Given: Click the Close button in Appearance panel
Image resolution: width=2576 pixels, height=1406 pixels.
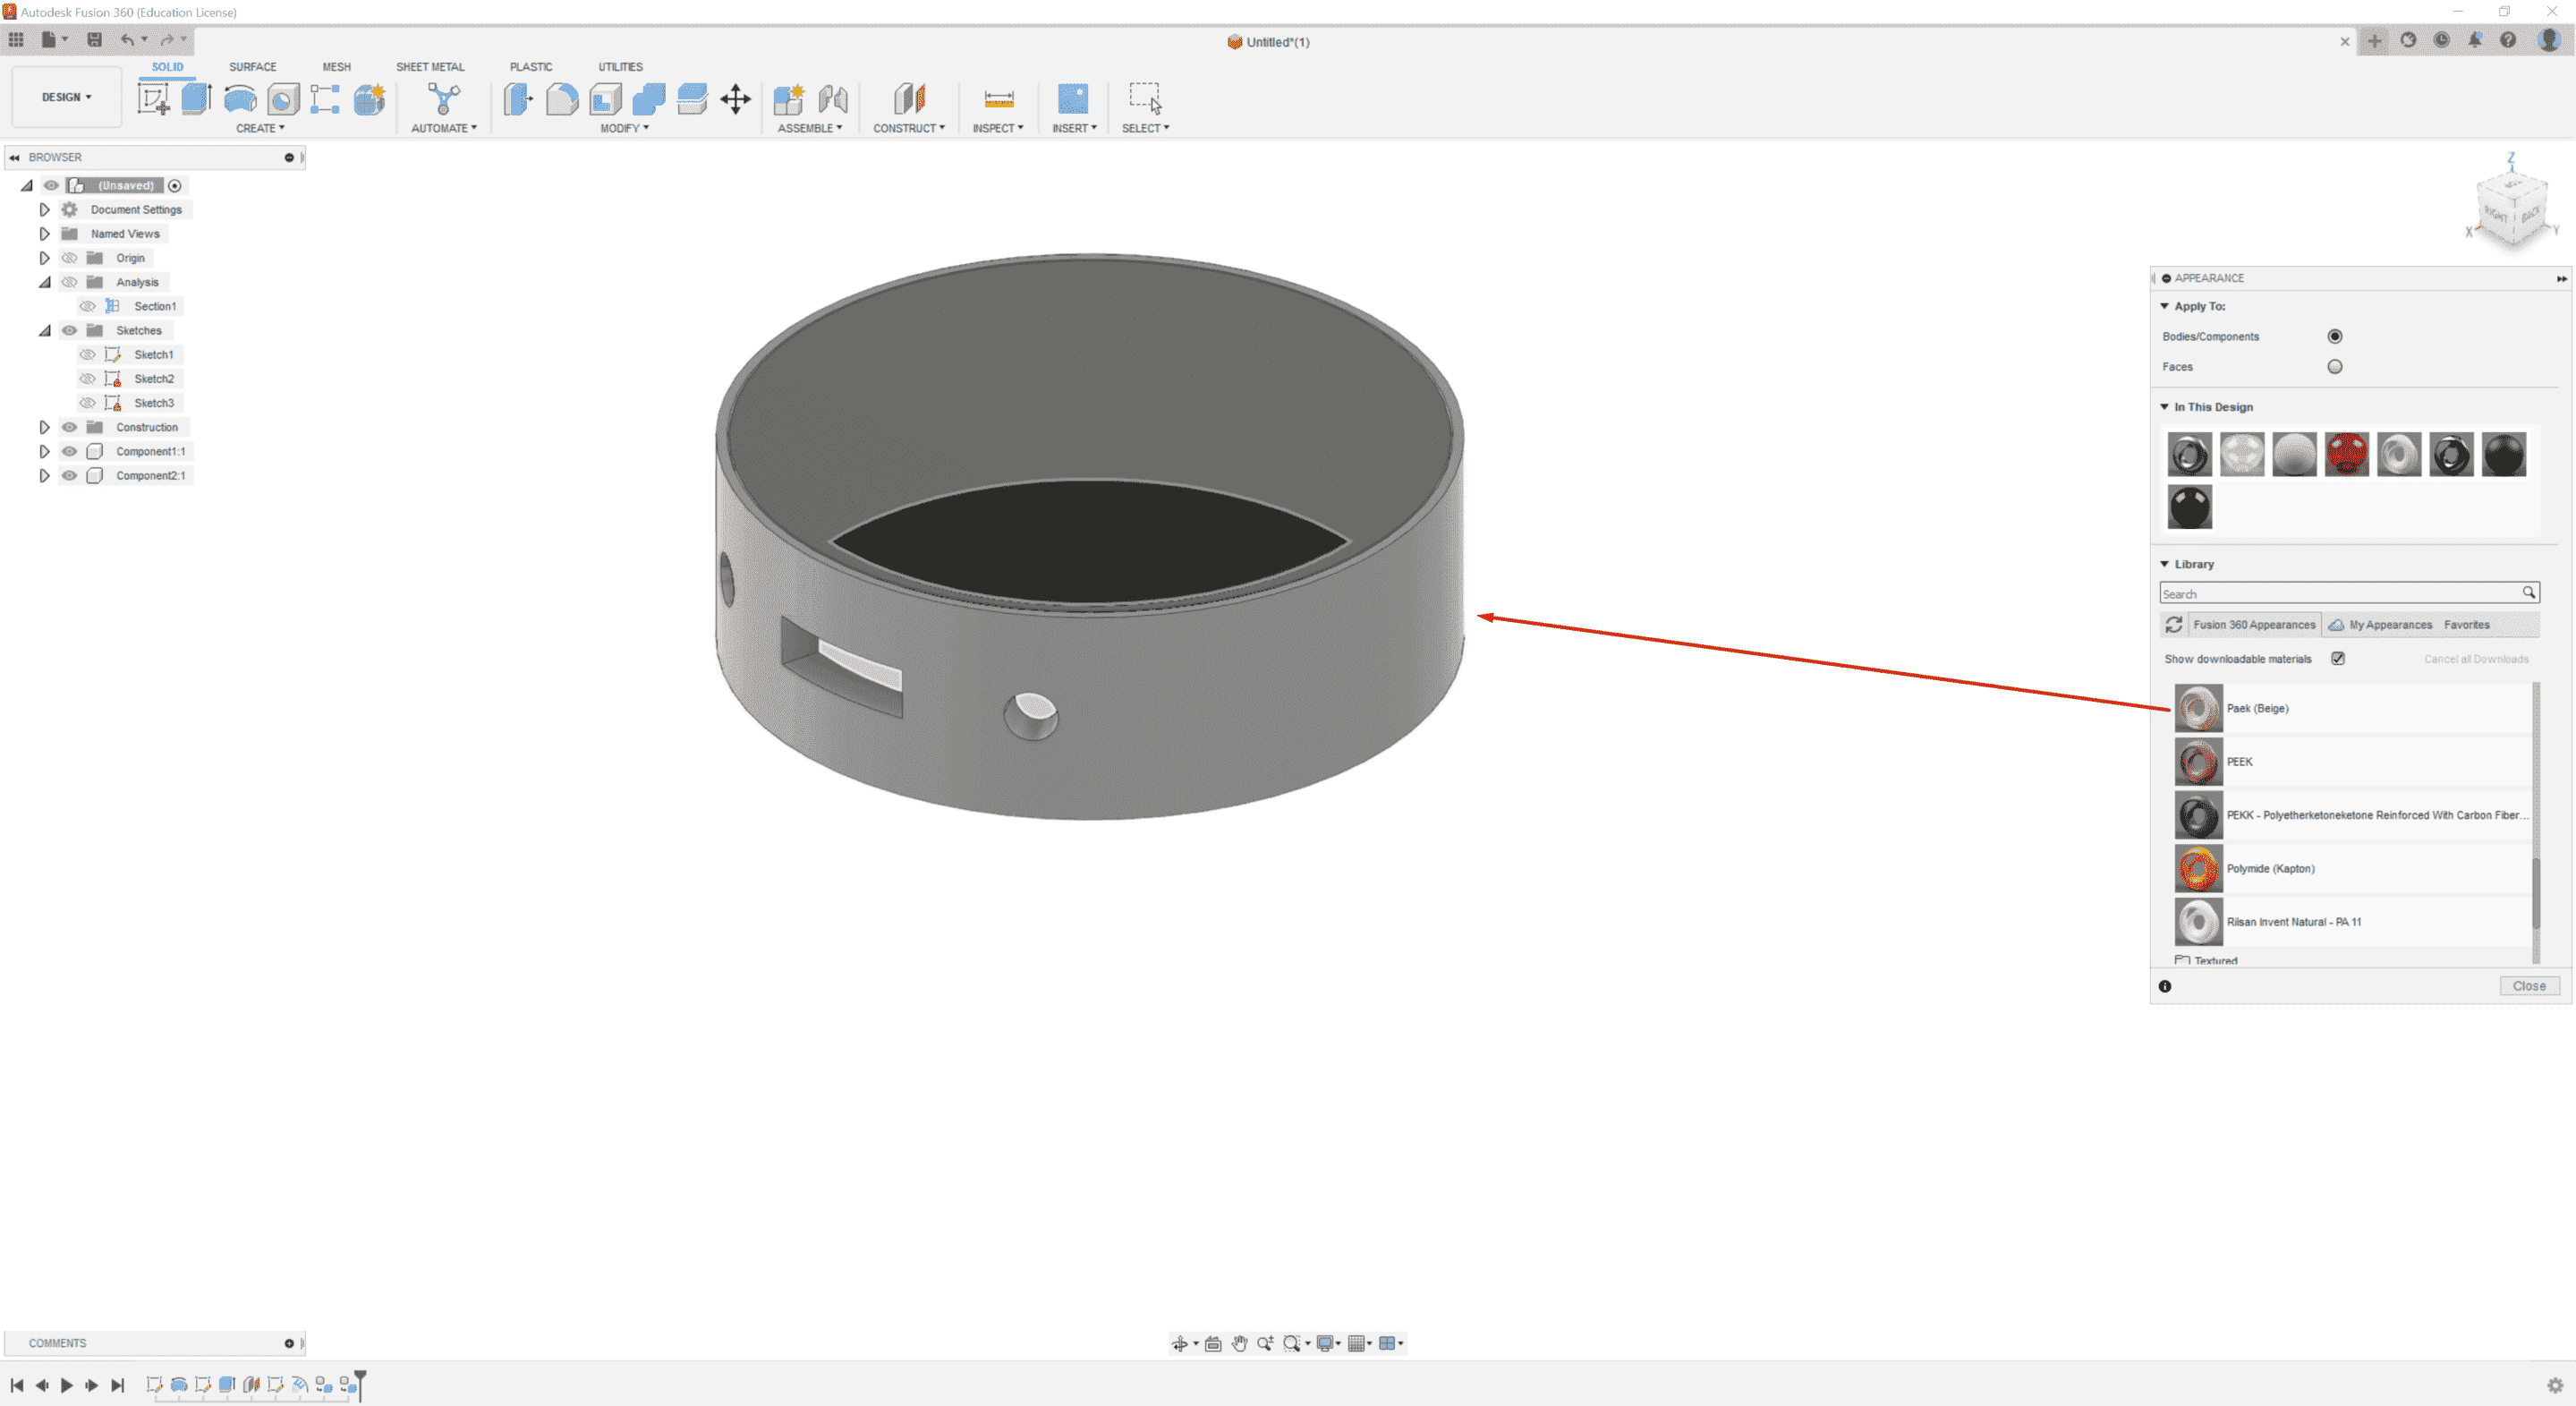Looking at the screenshot, I should tap(2529, 986).
